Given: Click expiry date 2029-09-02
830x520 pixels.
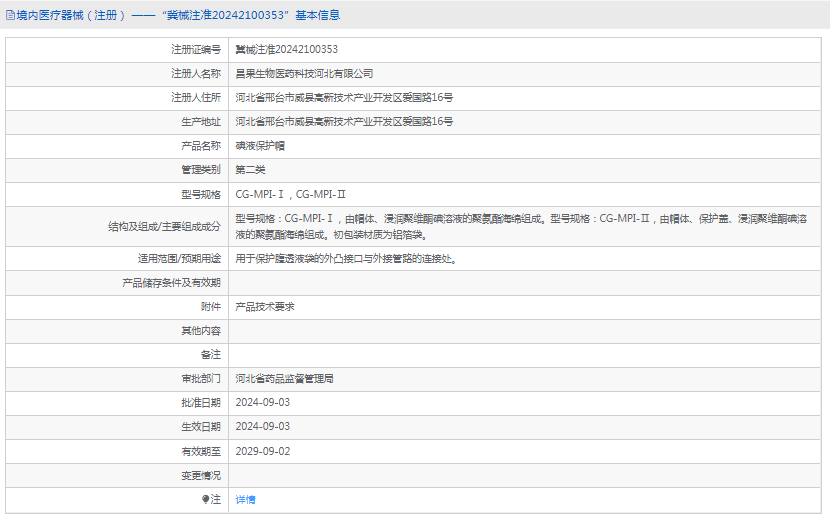Looking at the screenshot, I should [x=263, y=451].
